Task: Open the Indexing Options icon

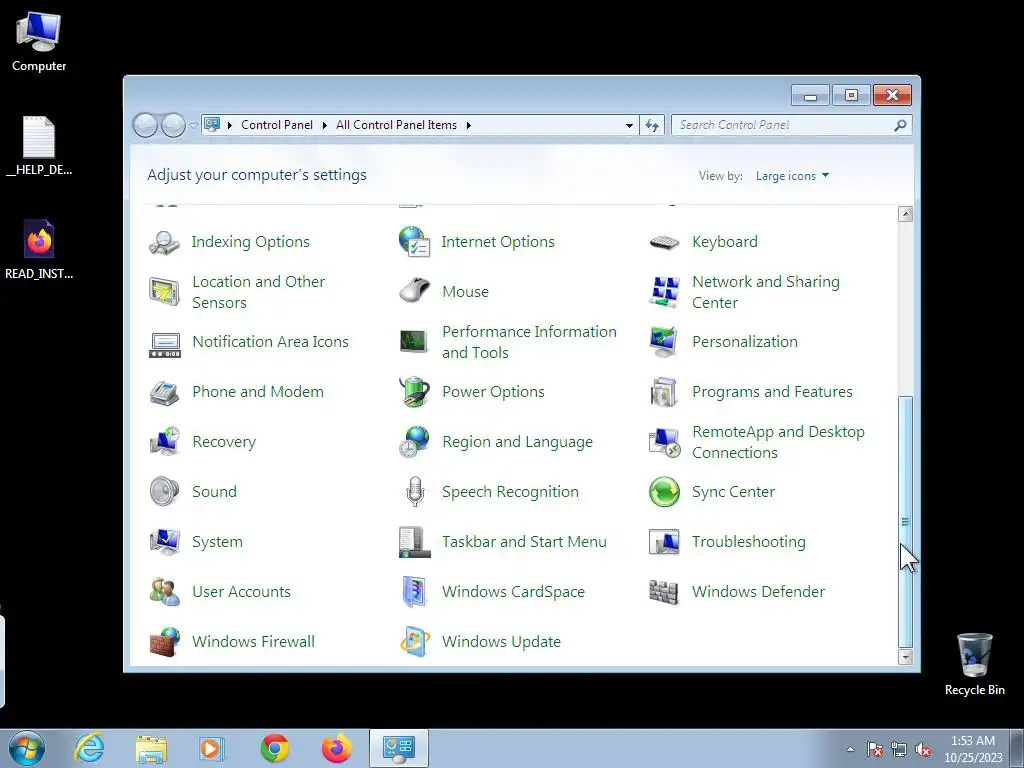Action: coord(164,242)
